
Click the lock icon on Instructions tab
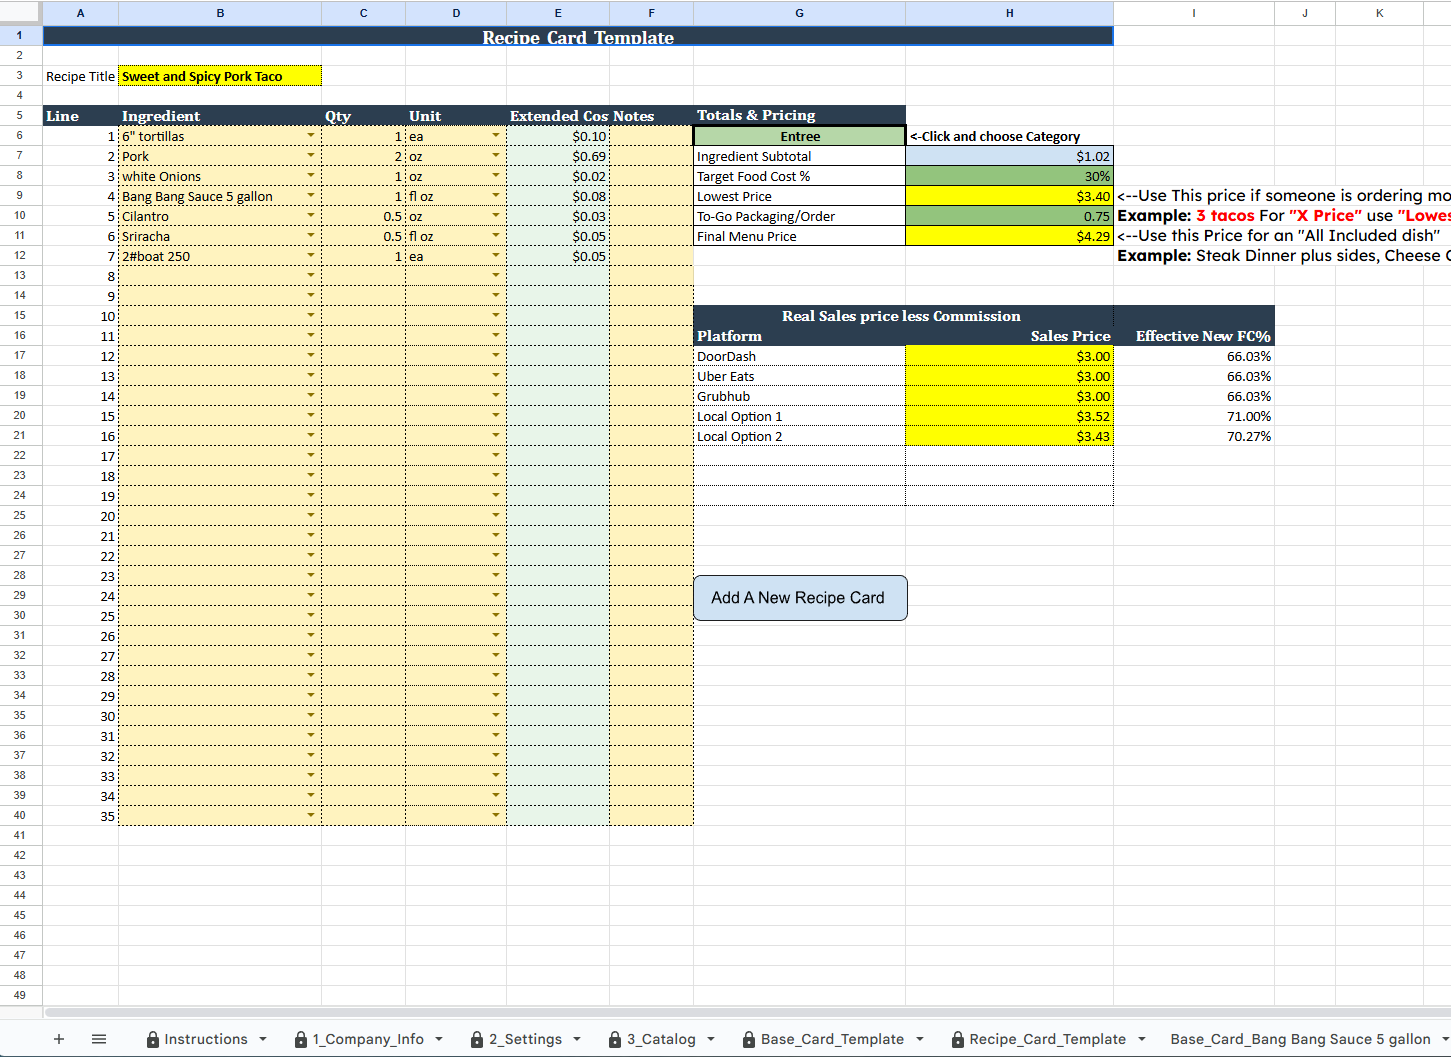(152, 1039)
